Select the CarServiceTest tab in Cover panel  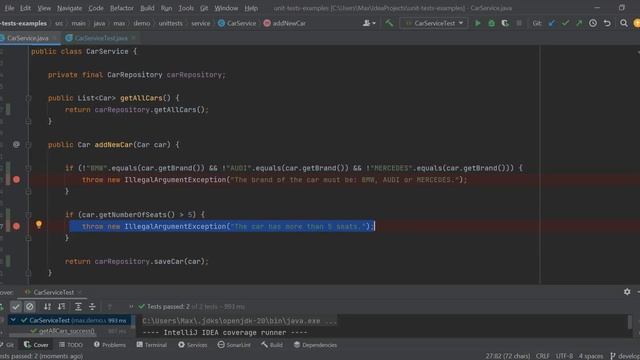click(53, 292)
